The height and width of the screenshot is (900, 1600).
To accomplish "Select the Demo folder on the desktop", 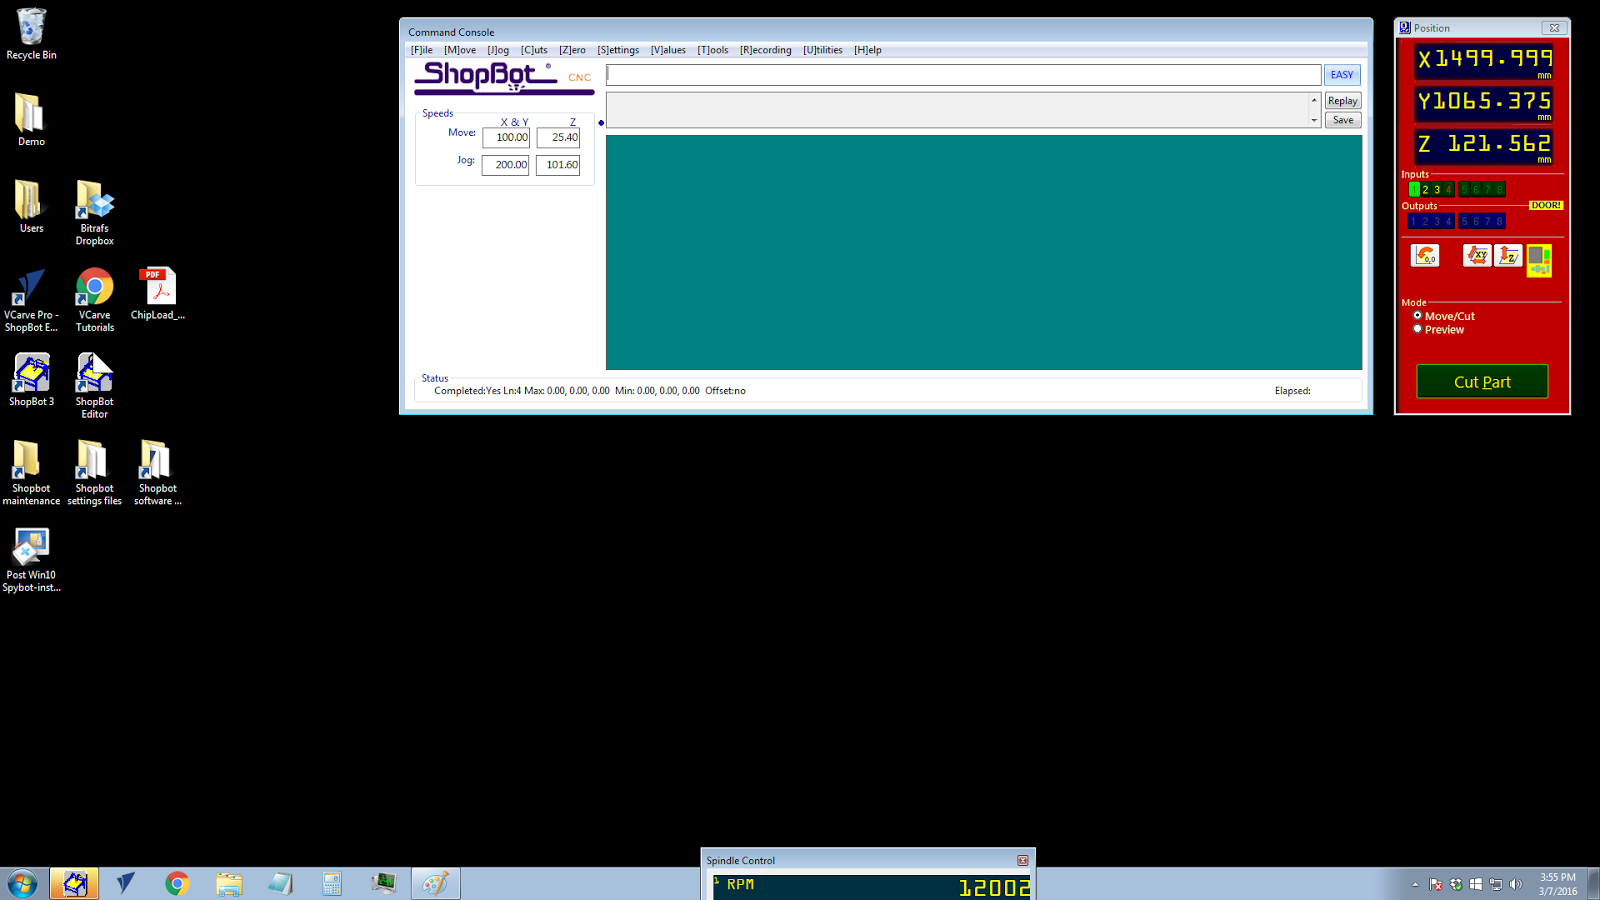I will coord(31,120).
